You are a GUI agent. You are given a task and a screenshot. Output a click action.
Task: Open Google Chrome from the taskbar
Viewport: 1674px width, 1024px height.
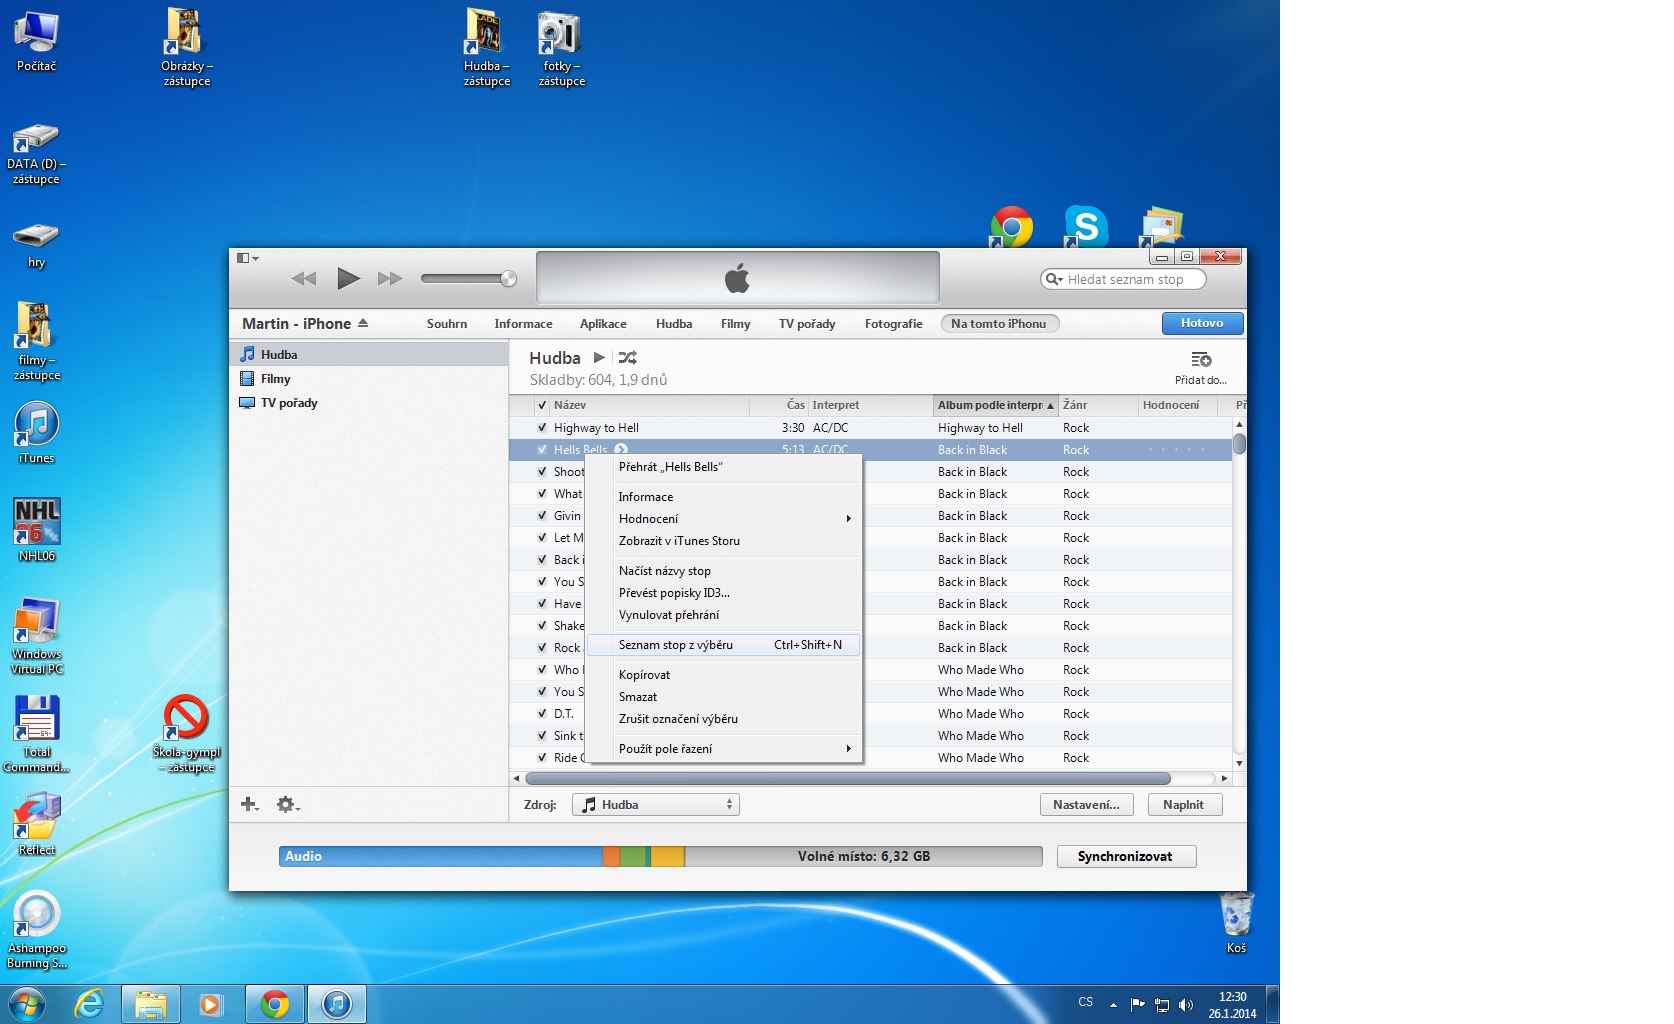pos(274,1004)
